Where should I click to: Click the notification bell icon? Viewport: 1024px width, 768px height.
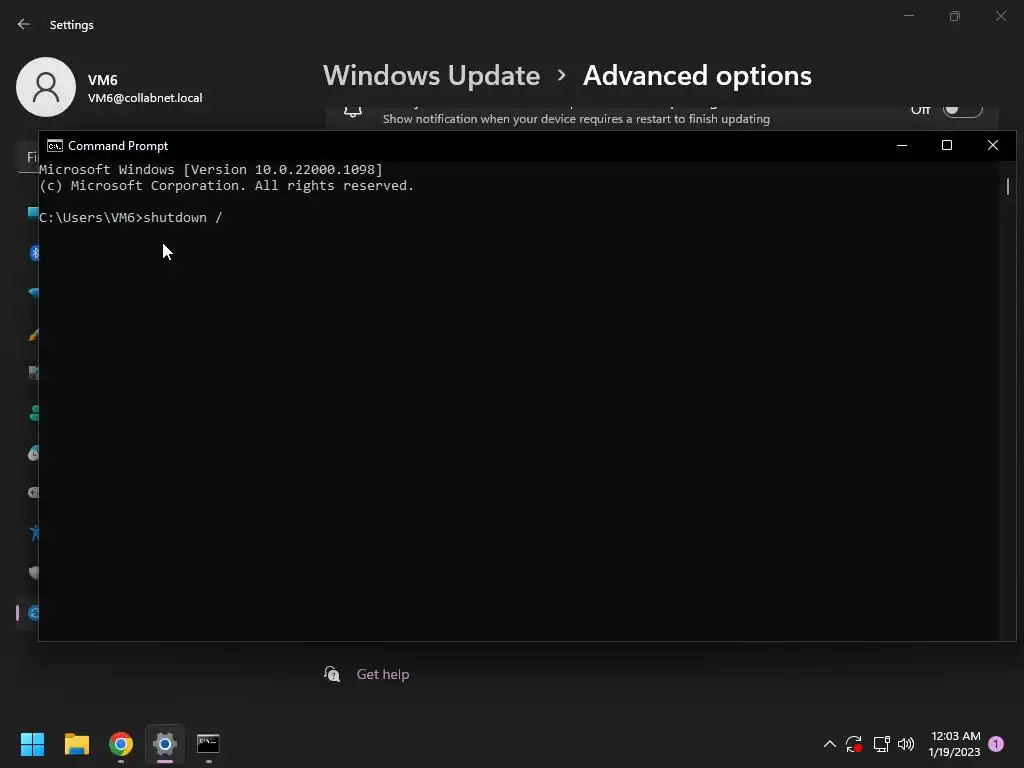[x=353, y=111]
